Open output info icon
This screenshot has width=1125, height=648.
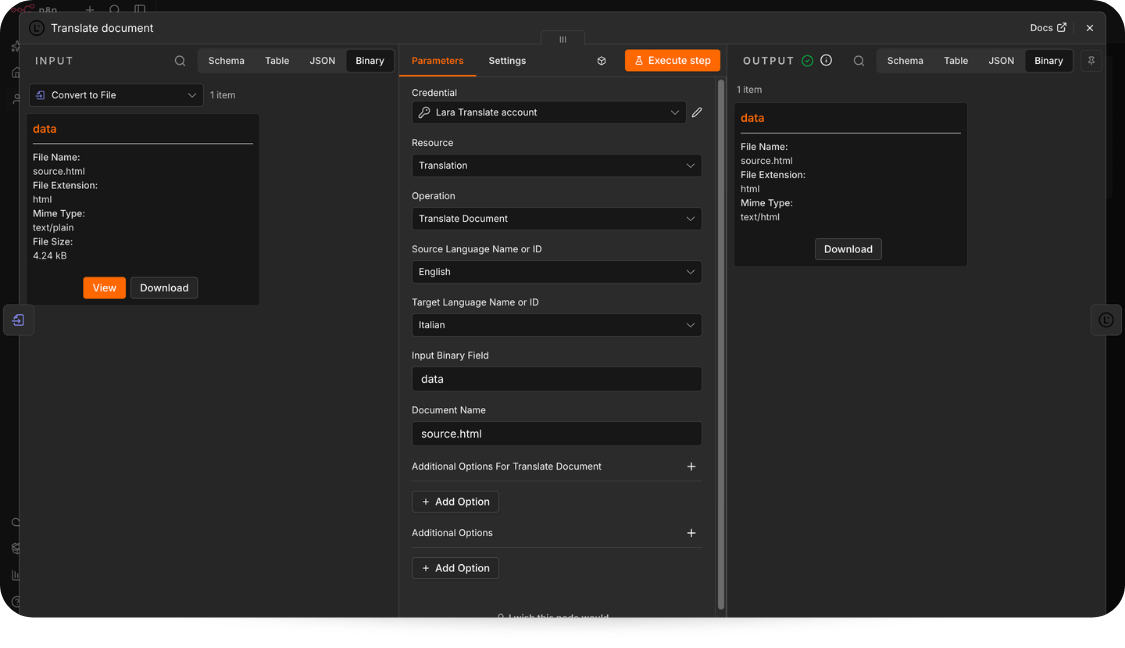click(827, 60)
